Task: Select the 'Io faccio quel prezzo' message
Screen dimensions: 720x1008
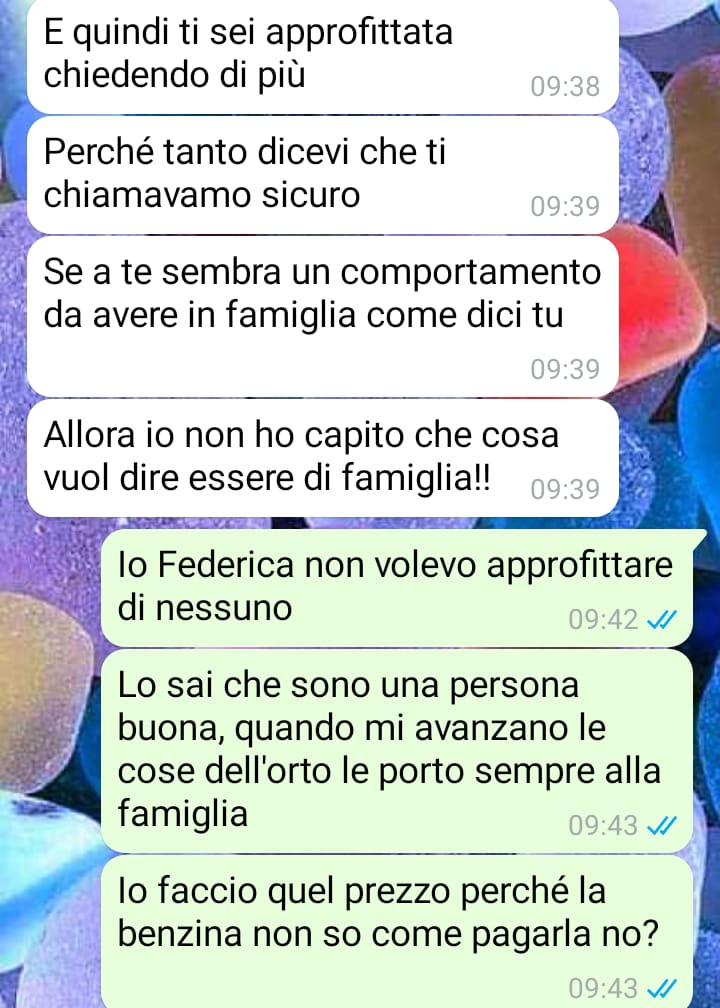Action: (397, 932)
